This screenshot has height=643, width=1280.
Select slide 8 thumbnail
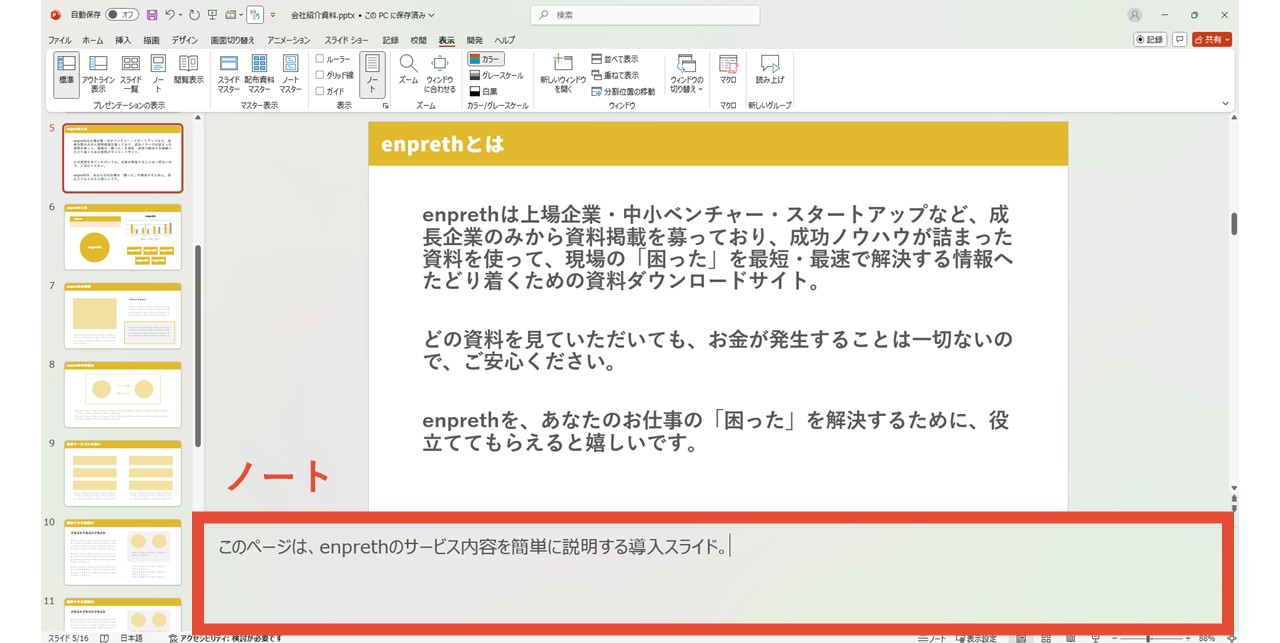pos(123,394)
